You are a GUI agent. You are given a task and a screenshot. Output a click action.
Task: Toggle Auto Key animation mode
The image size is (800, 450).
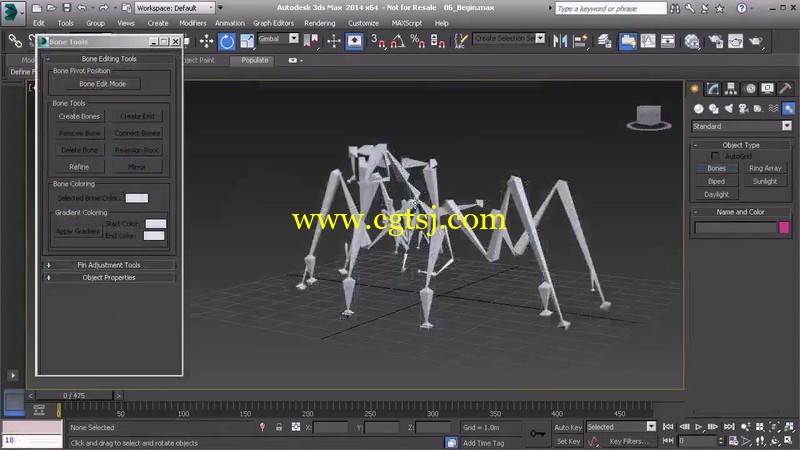click(x=567, y=428)
